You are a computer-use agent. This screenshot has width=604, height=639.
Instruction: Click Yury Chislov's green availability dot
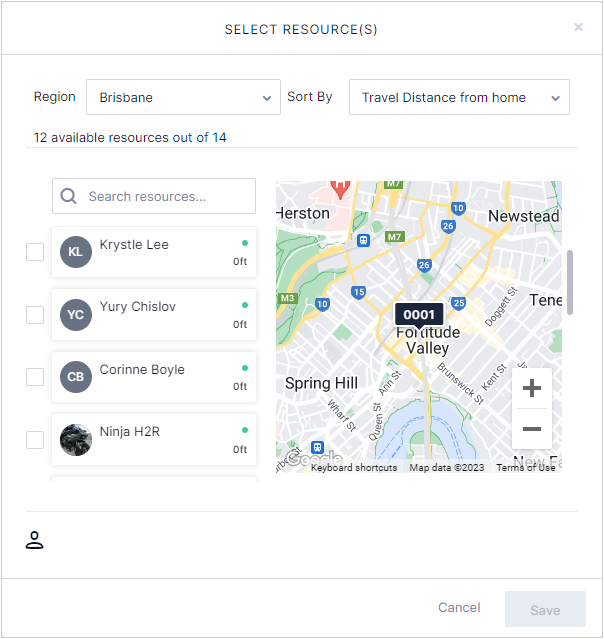[x=245, y=305]
